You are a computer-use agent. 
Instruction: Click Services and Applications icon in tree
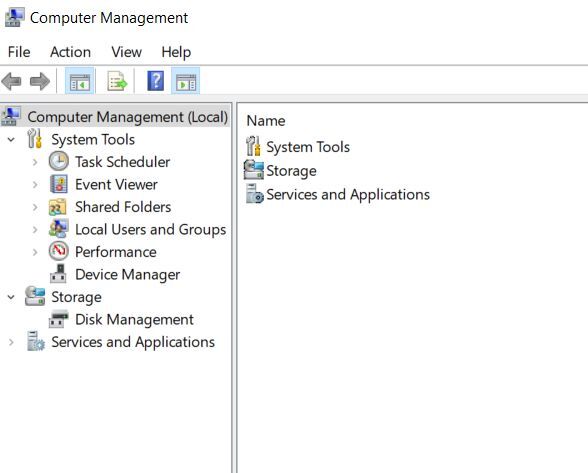point(36,341)
